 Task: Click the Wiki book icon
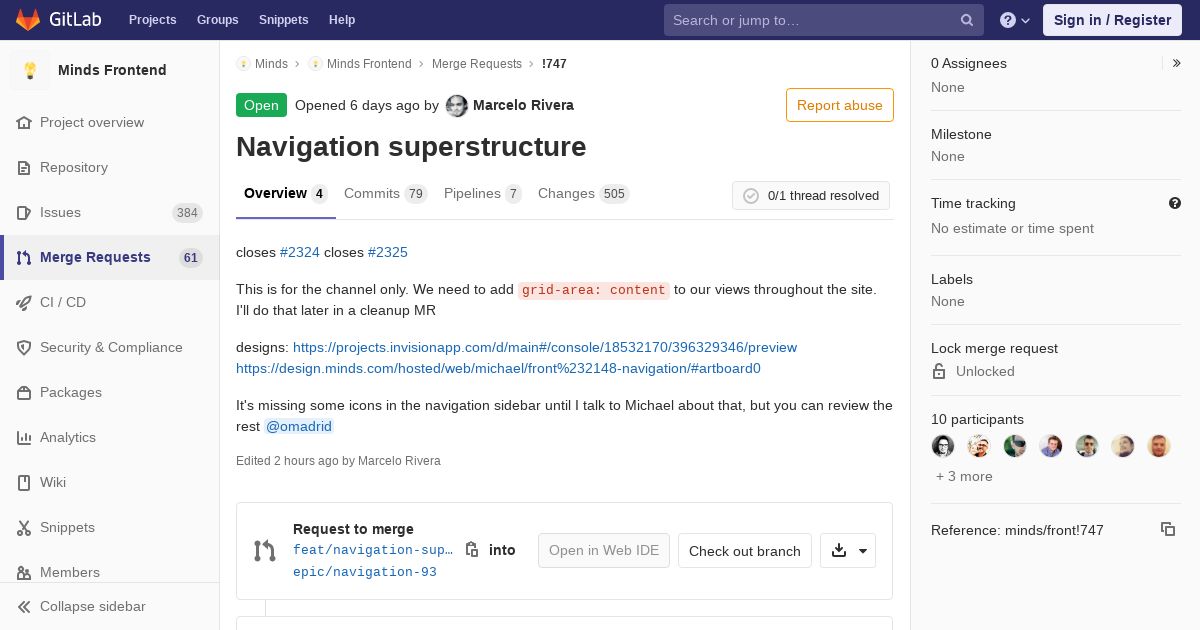point(24,482)
